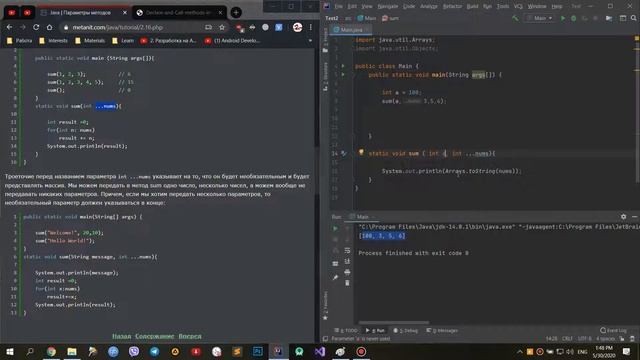Bookmark this page with star icon

(222, 27)
